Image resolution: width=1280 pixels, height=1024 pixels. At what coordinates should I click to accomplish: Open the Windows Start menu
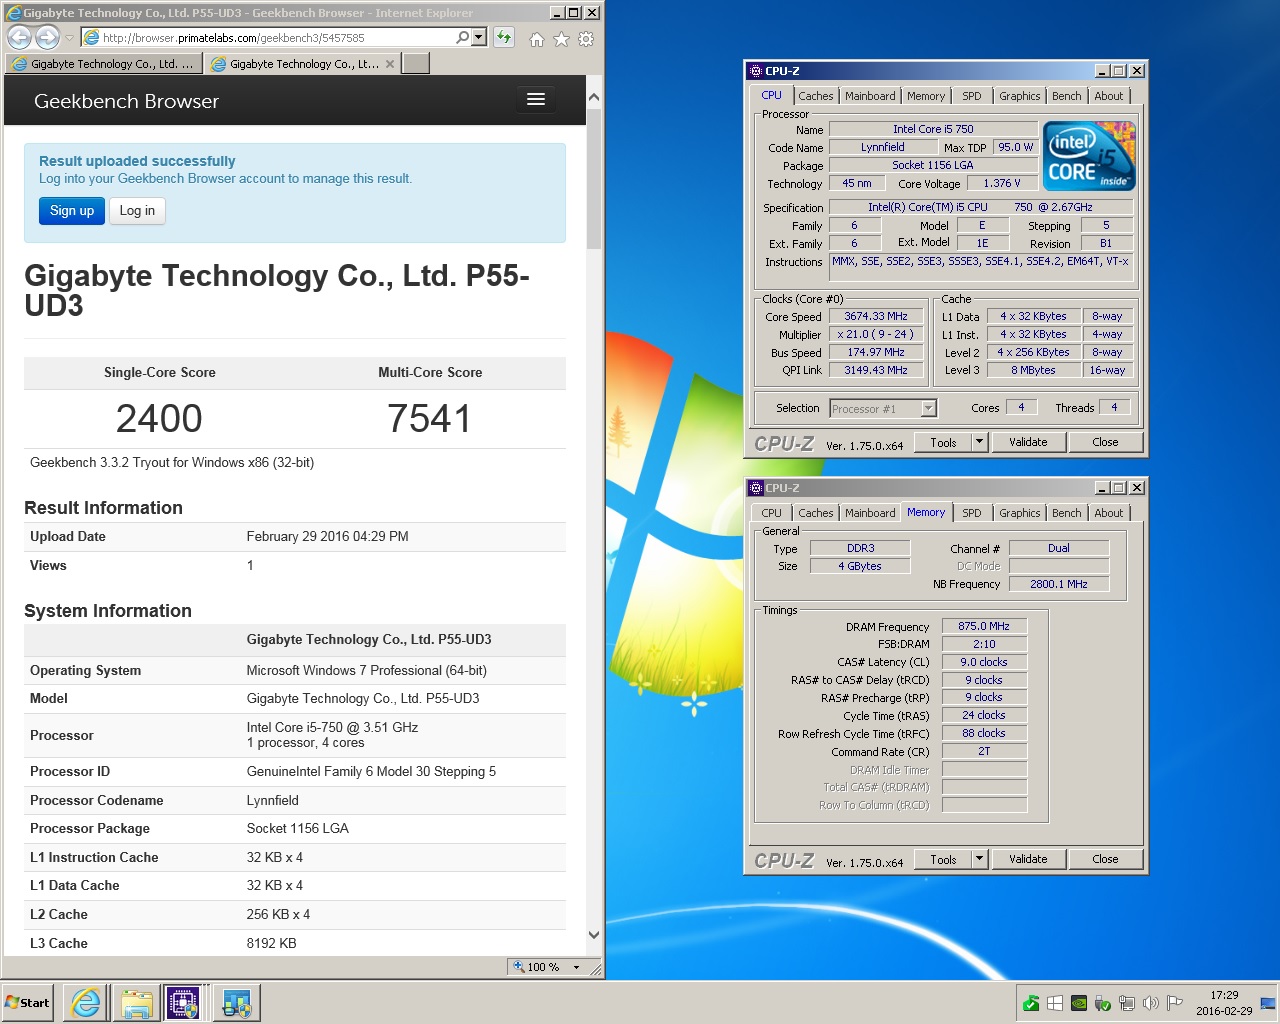(x=28, y=1002)
